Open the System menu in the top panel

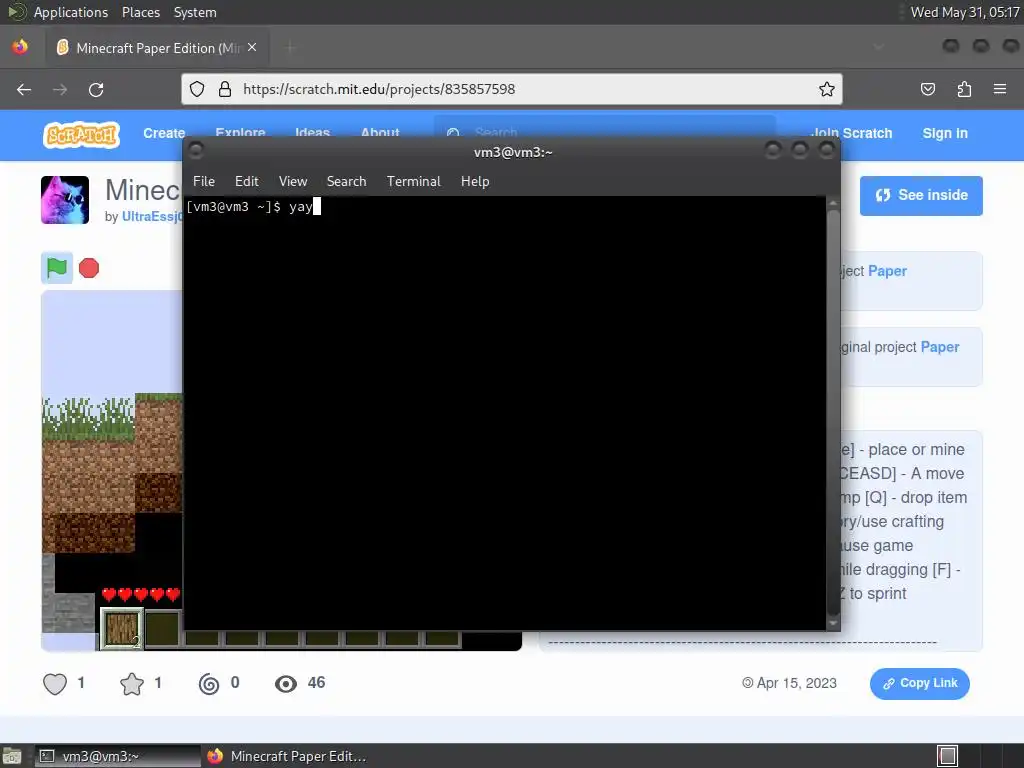195,12
